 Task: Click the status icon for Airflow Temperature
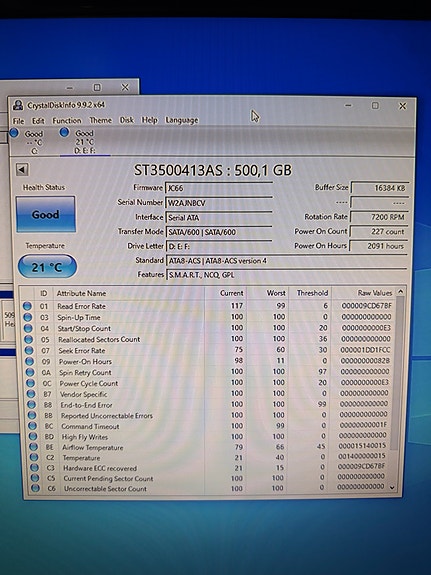coord(33,447)
